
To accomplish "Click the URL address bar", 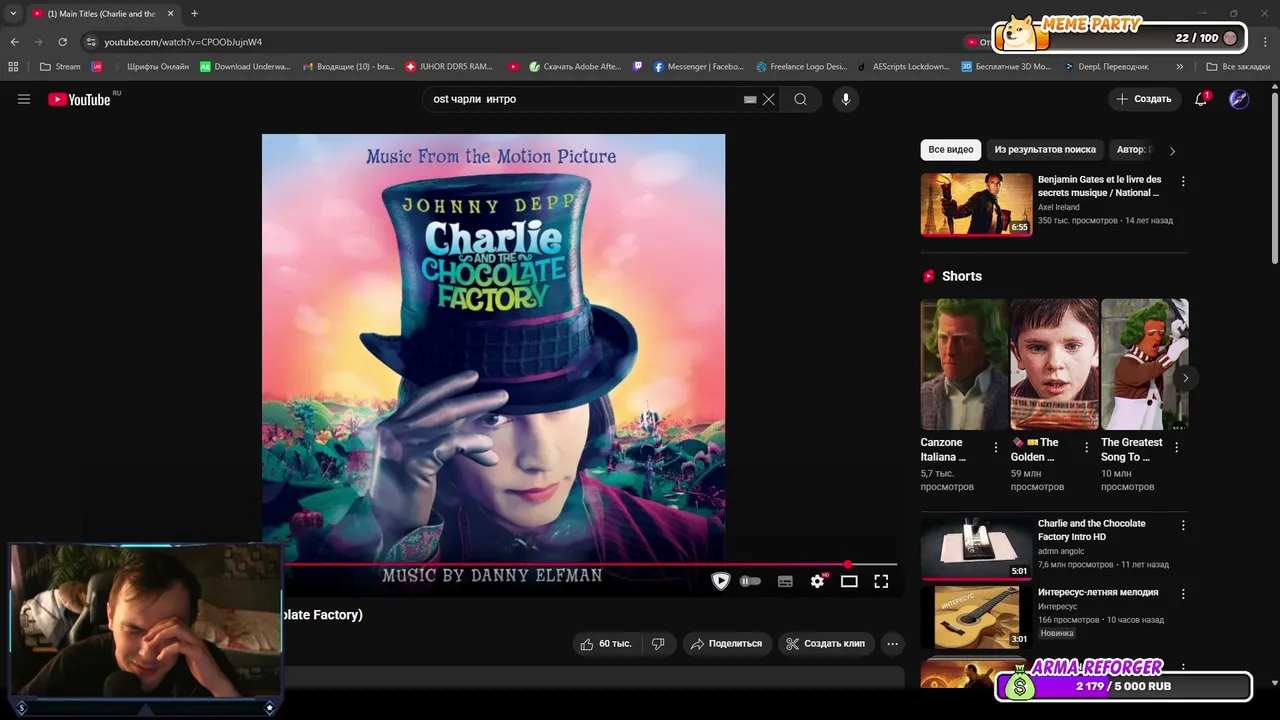I will pyautogui.click(x=520, y=42).
